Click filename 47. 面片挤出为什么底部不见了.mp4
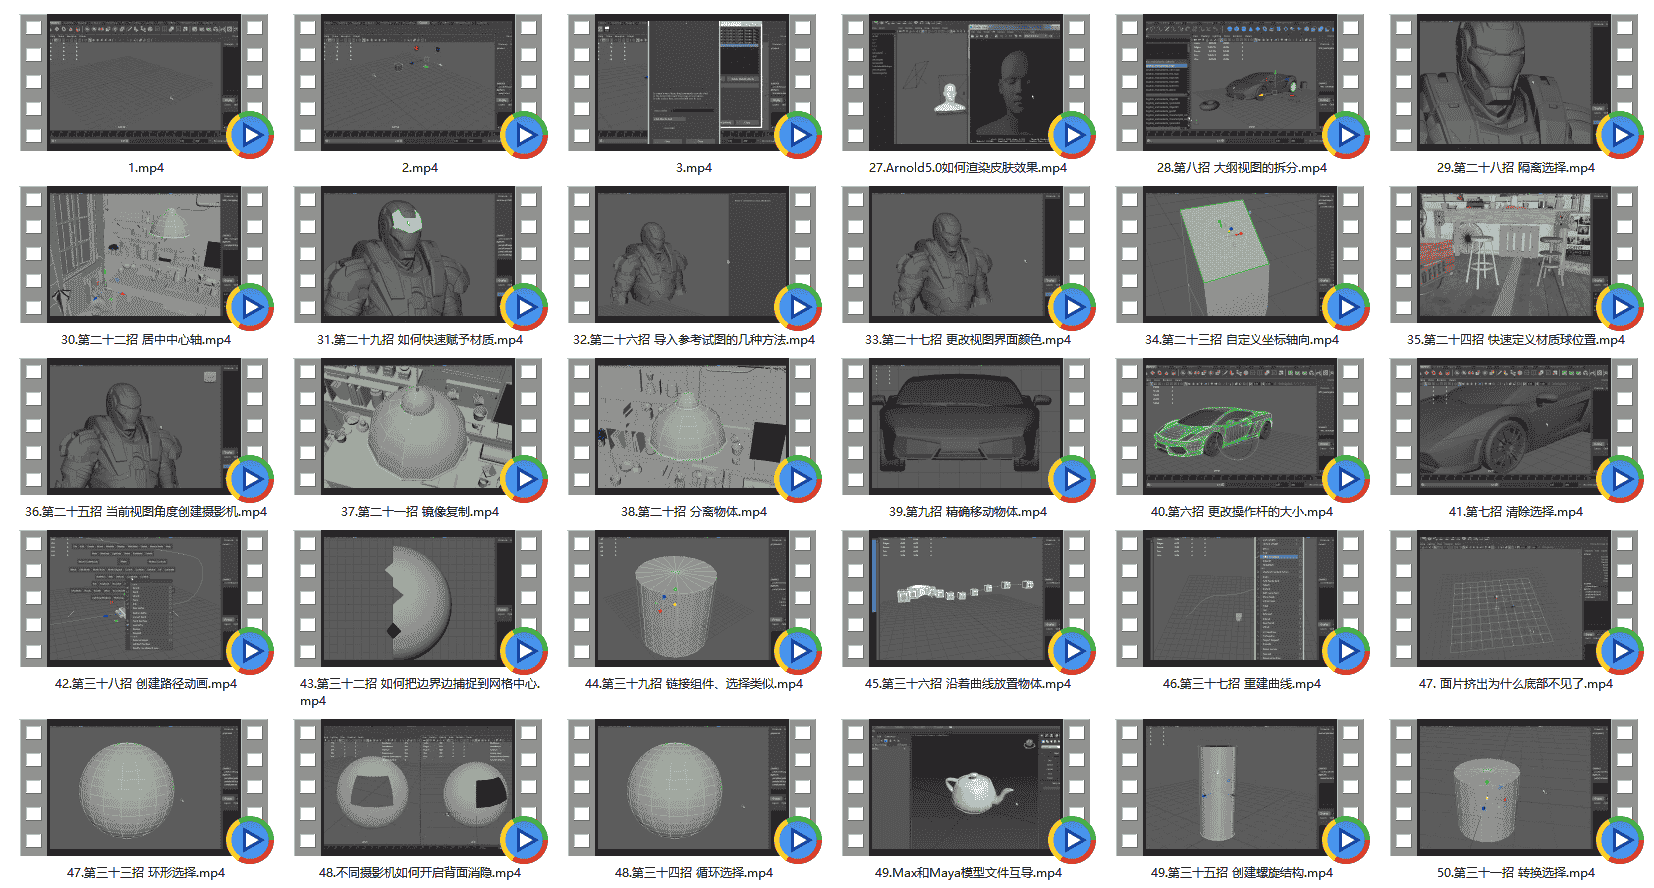The image size is (1654, 888). pos(1516,684)
